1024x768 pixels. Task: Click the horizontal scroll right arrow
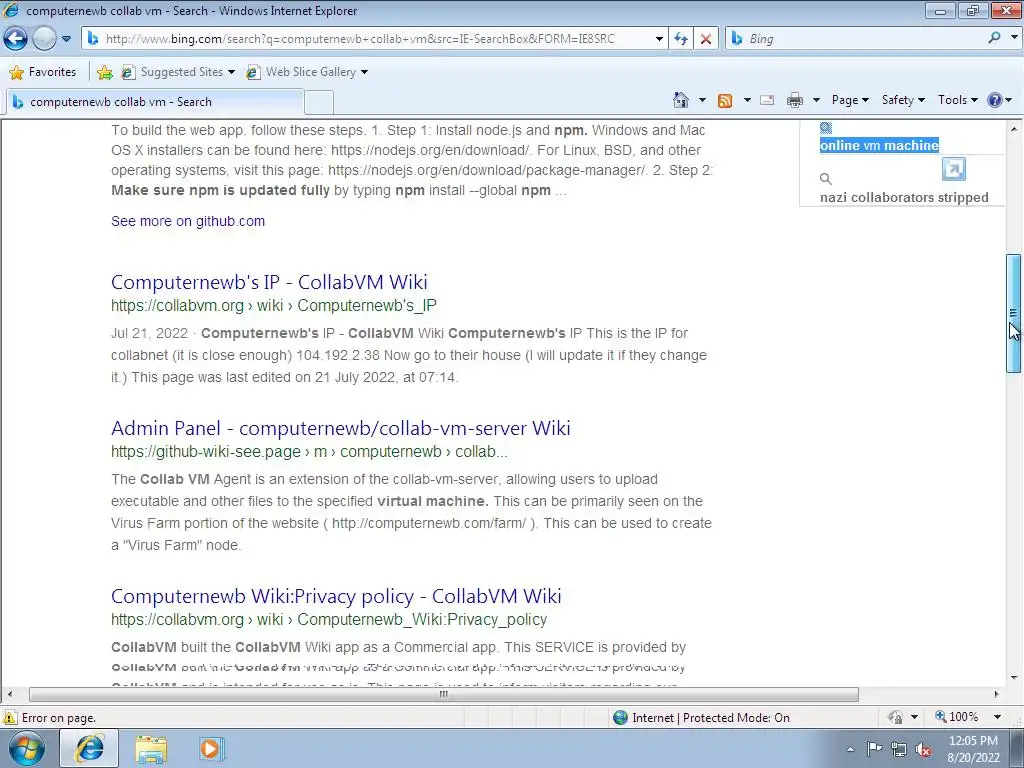(997, 694)
